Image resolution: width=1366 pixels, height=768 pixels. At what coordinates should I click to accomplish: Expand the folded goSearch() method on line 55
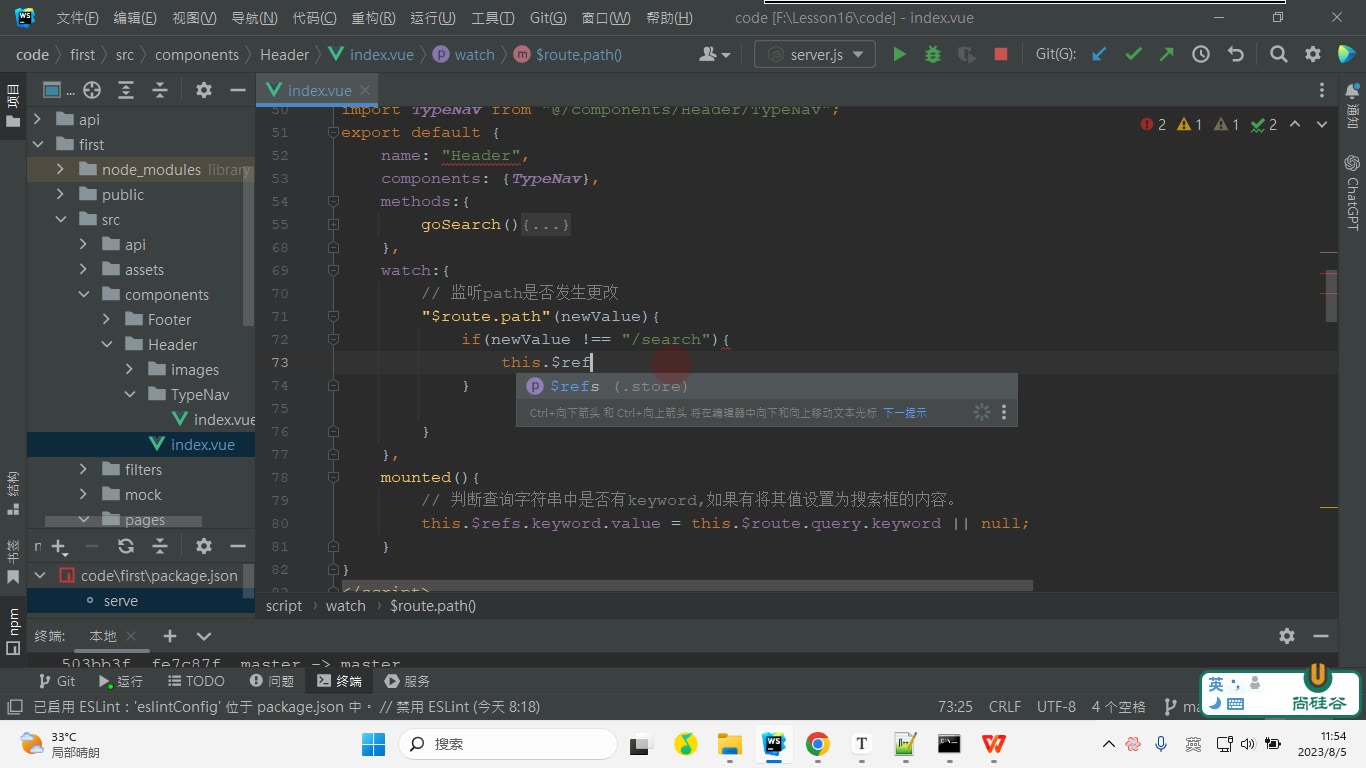[x=333, y=225]
